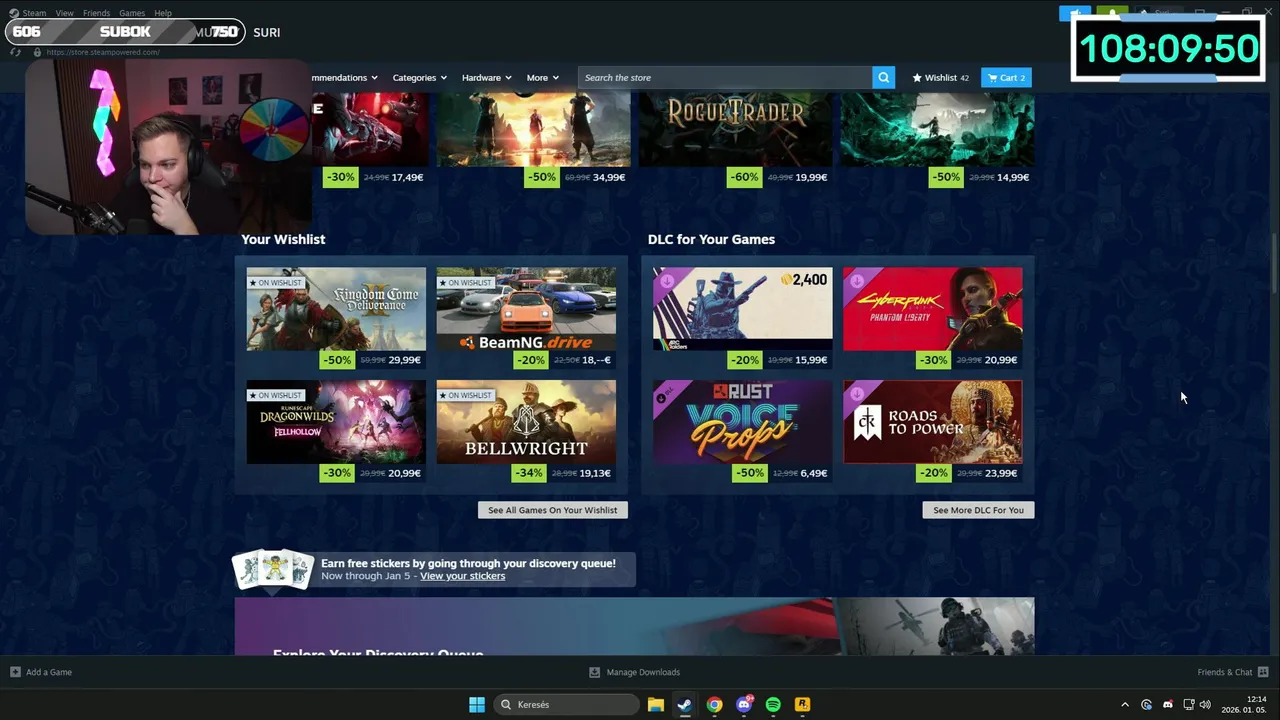Open the Rust Voice Props DLC thumbnail
The width and height of the screenshot is (1280, 720).
742,422
